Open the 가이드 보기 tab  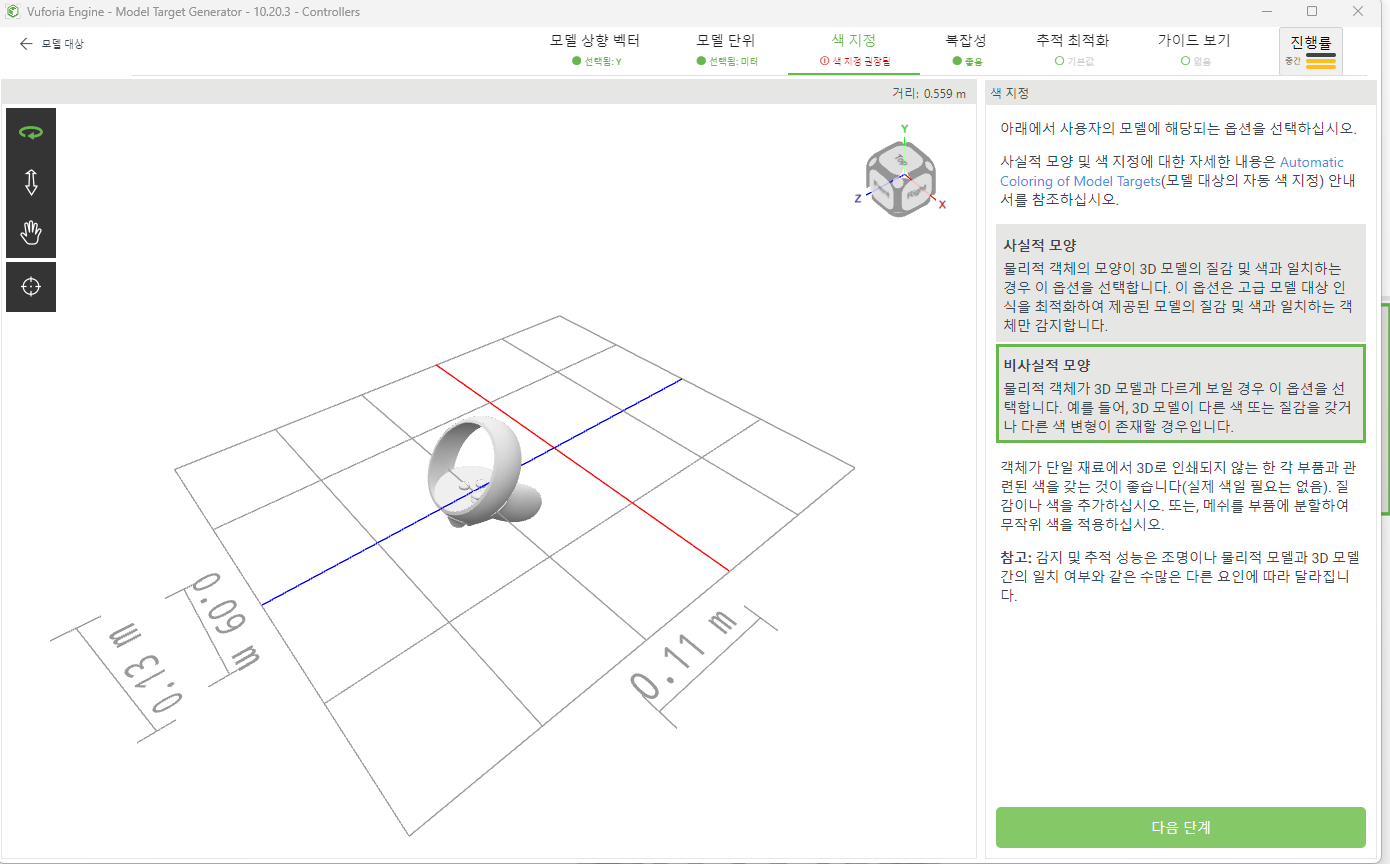point(1194,49)
